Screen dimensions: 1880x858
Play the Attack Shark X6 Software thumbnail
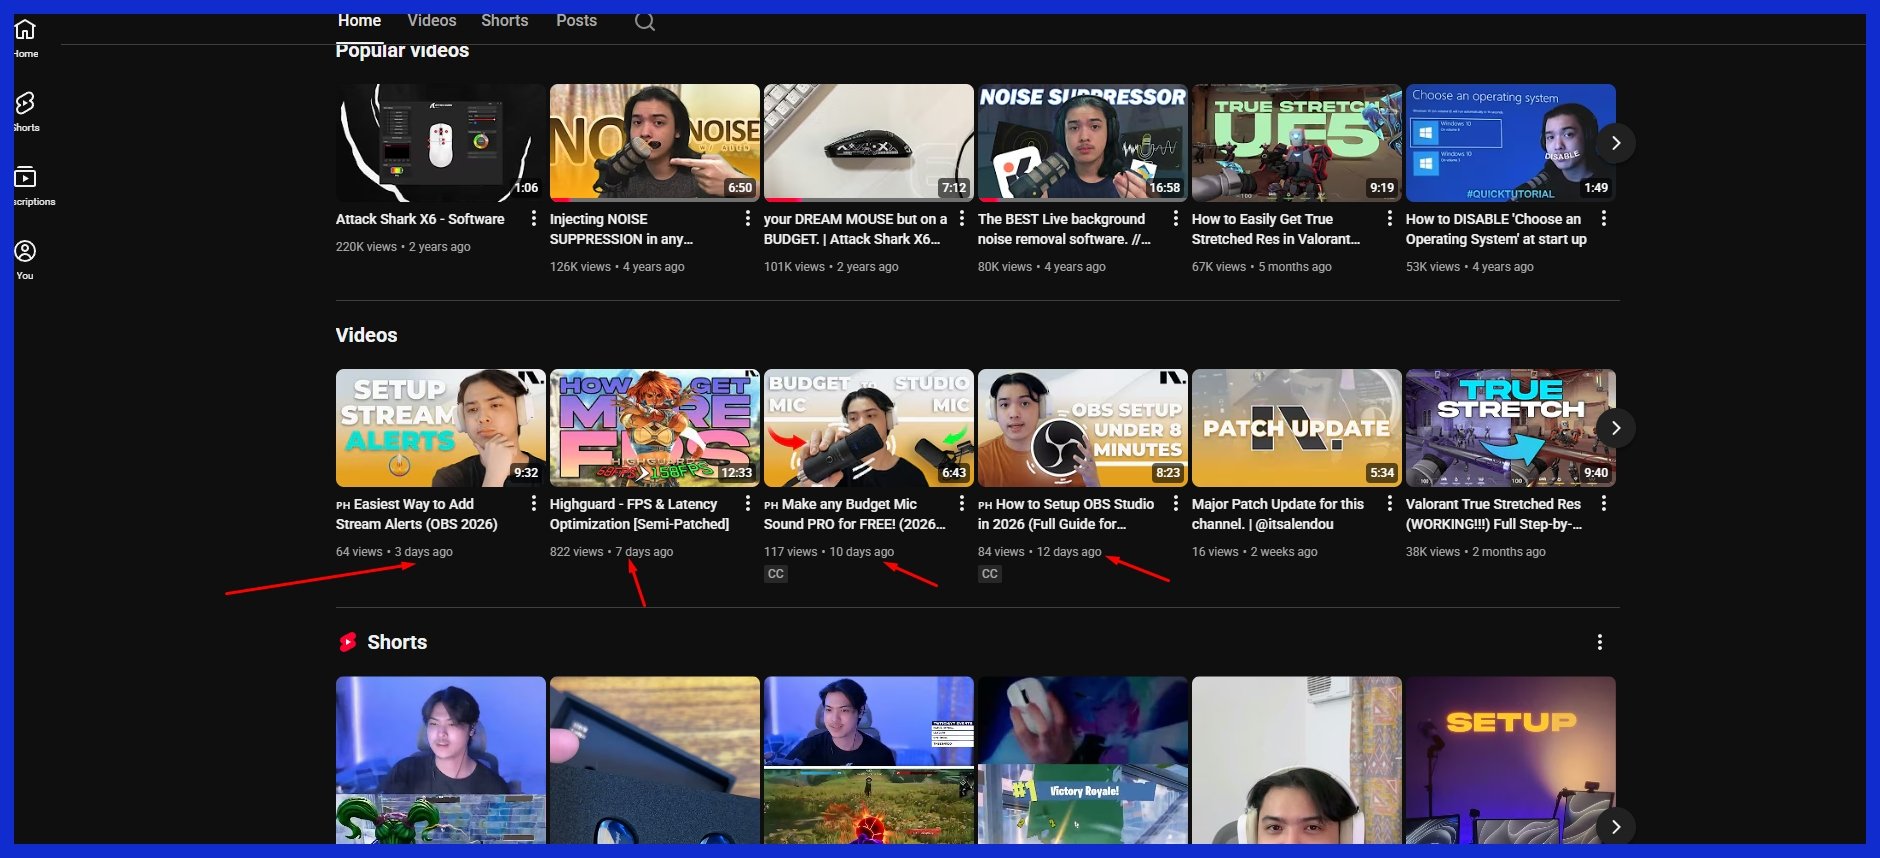(441, 143)
